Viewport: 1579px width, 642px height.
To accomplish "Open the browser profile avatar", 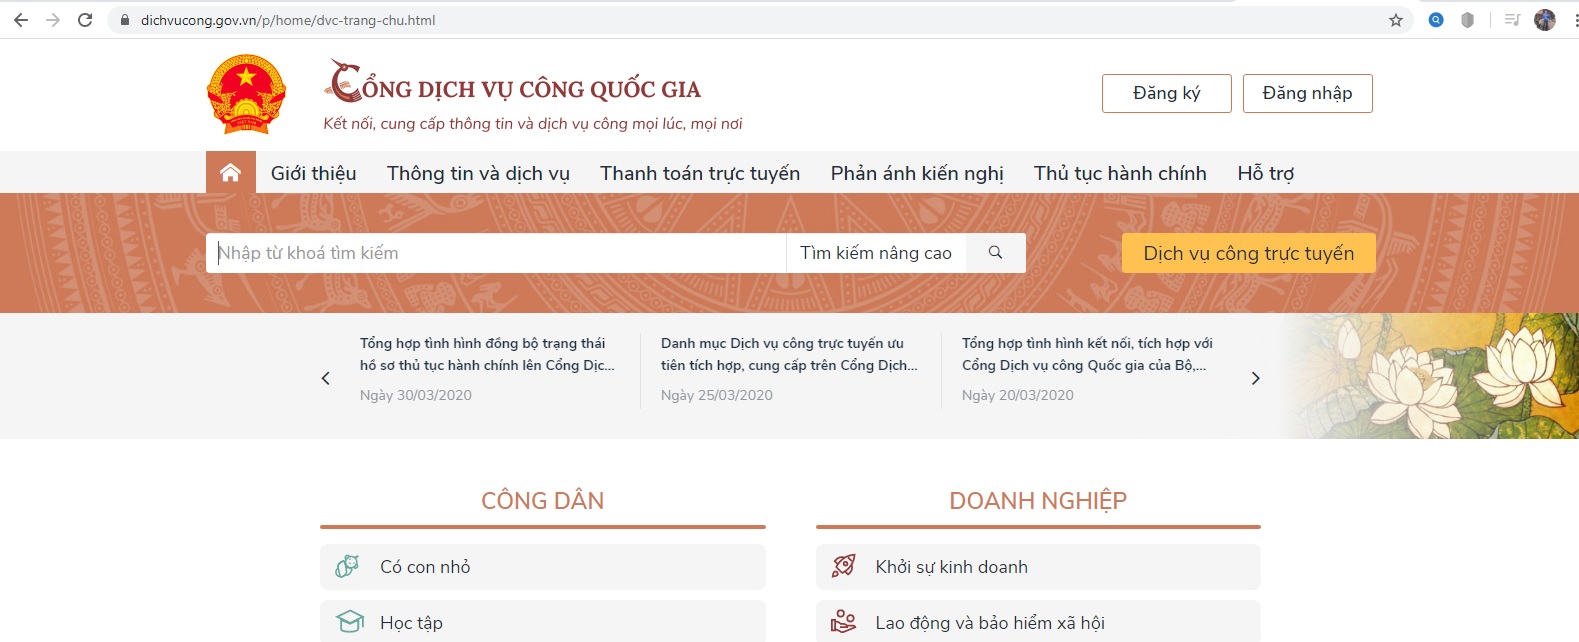I will tap(1544, 20).
